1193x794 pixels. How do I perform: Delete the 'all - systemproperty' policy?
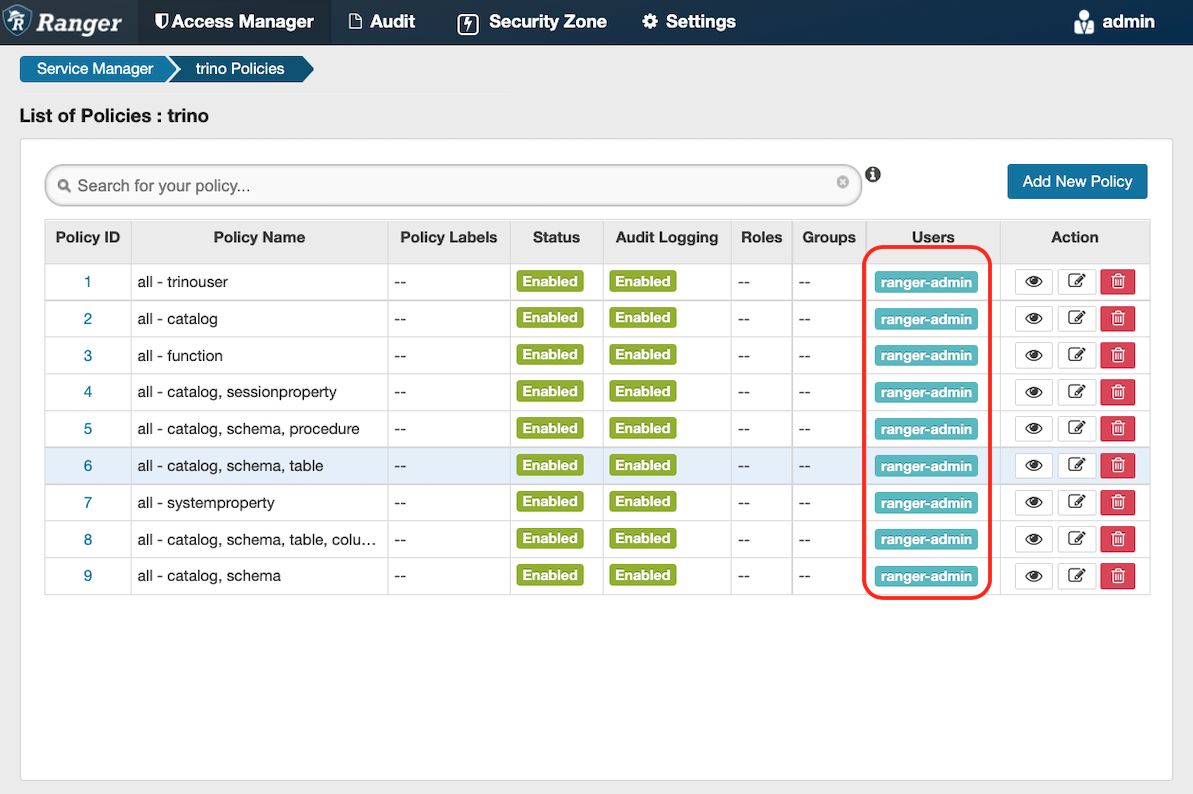tap(1117, 502)
